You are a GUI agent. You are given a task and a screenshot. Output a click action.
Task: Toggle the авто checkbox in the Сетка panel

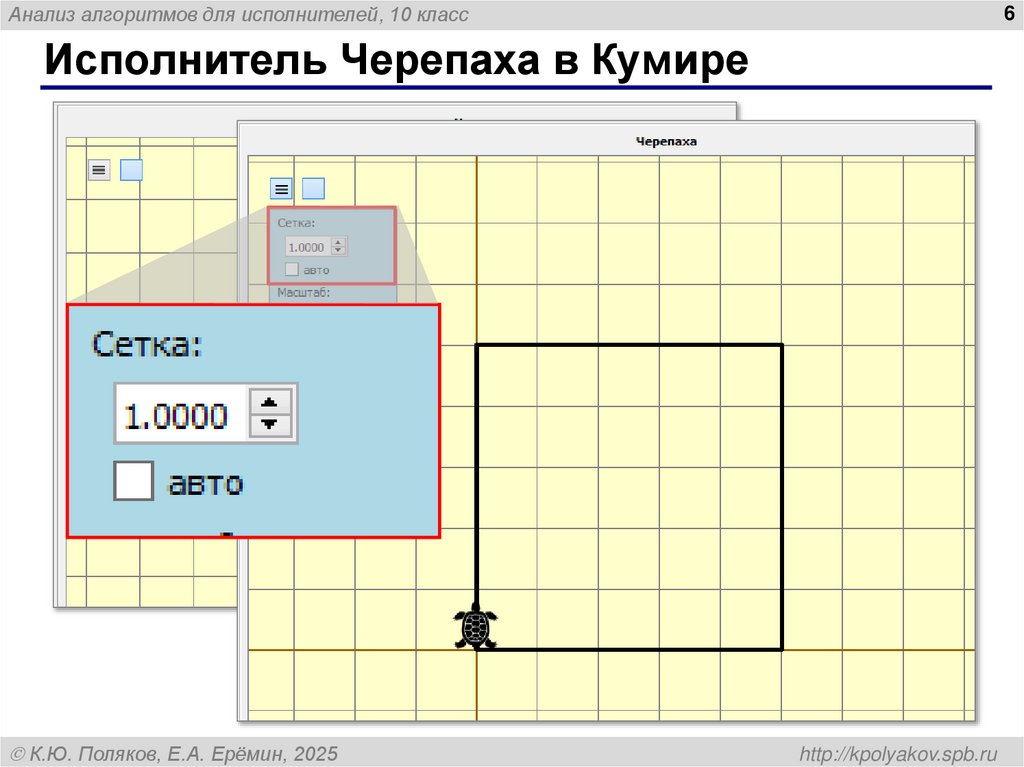[x=292, y=268]
